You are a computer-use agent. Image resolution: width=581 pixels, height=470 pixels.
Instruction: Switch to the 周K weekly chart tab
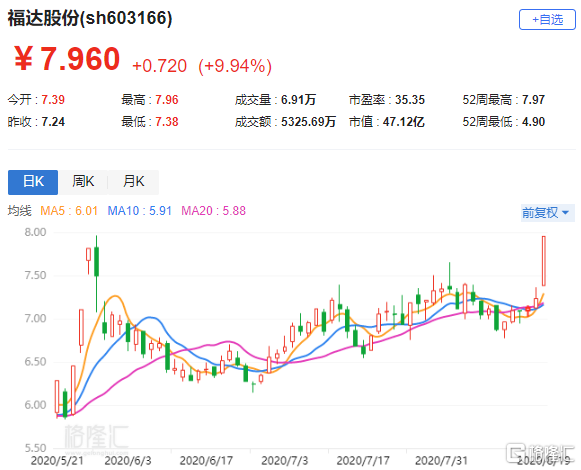[x=83, y=182]
